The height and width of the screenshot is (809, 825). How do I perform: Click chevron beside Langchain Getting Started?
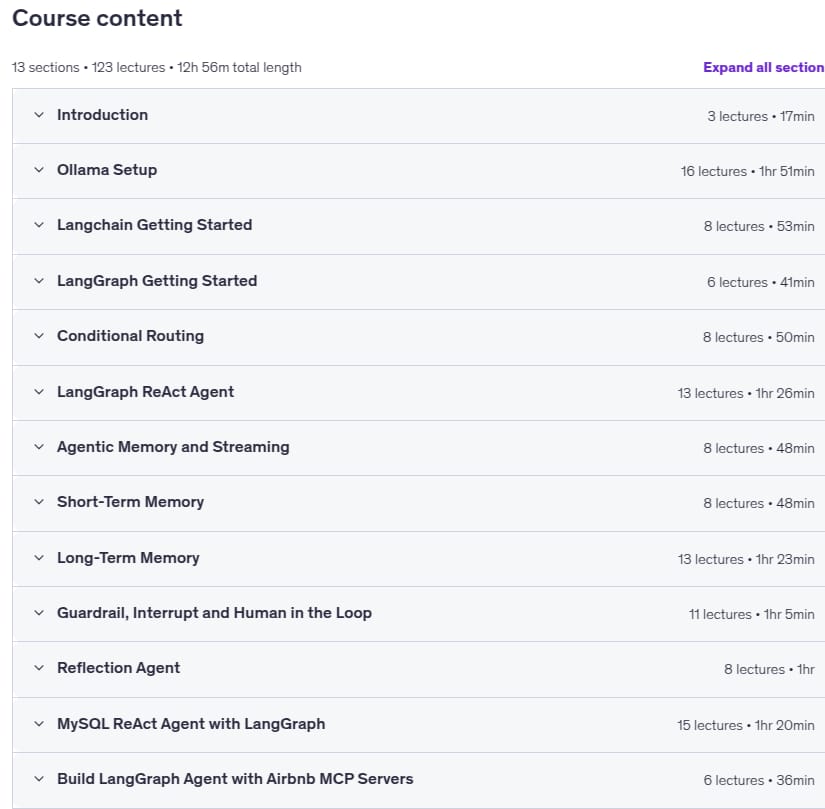point(39,225)
